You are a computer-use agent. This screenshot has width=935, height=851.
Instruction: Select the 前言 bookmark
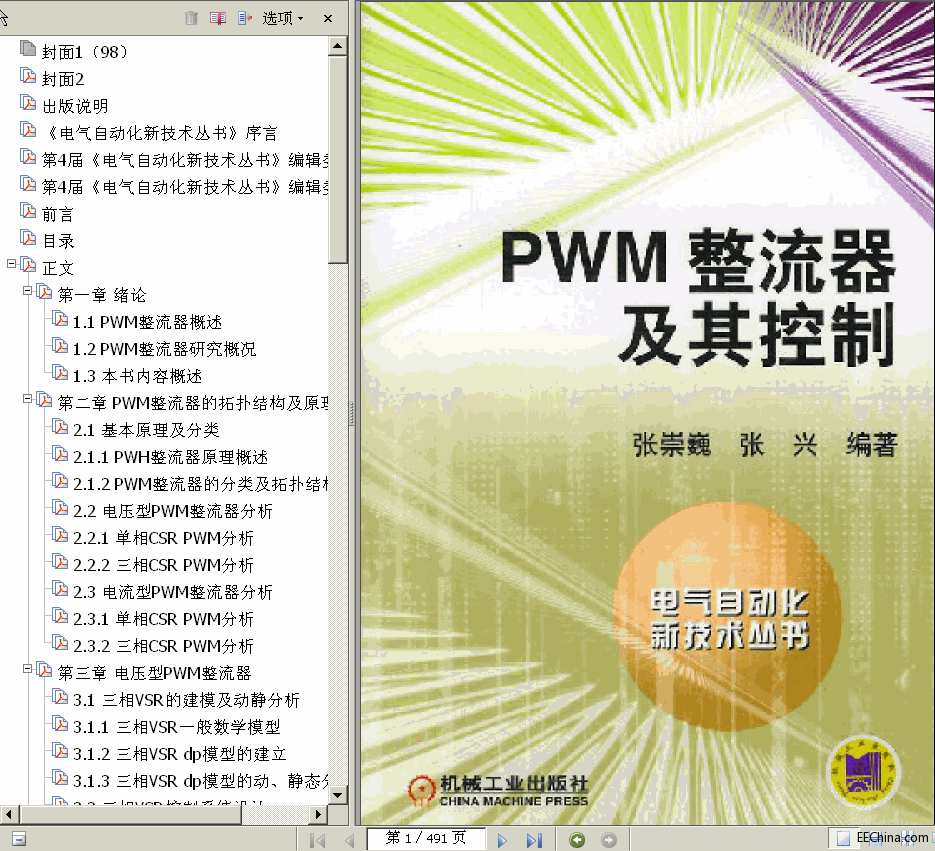click(x=57, y=212)
